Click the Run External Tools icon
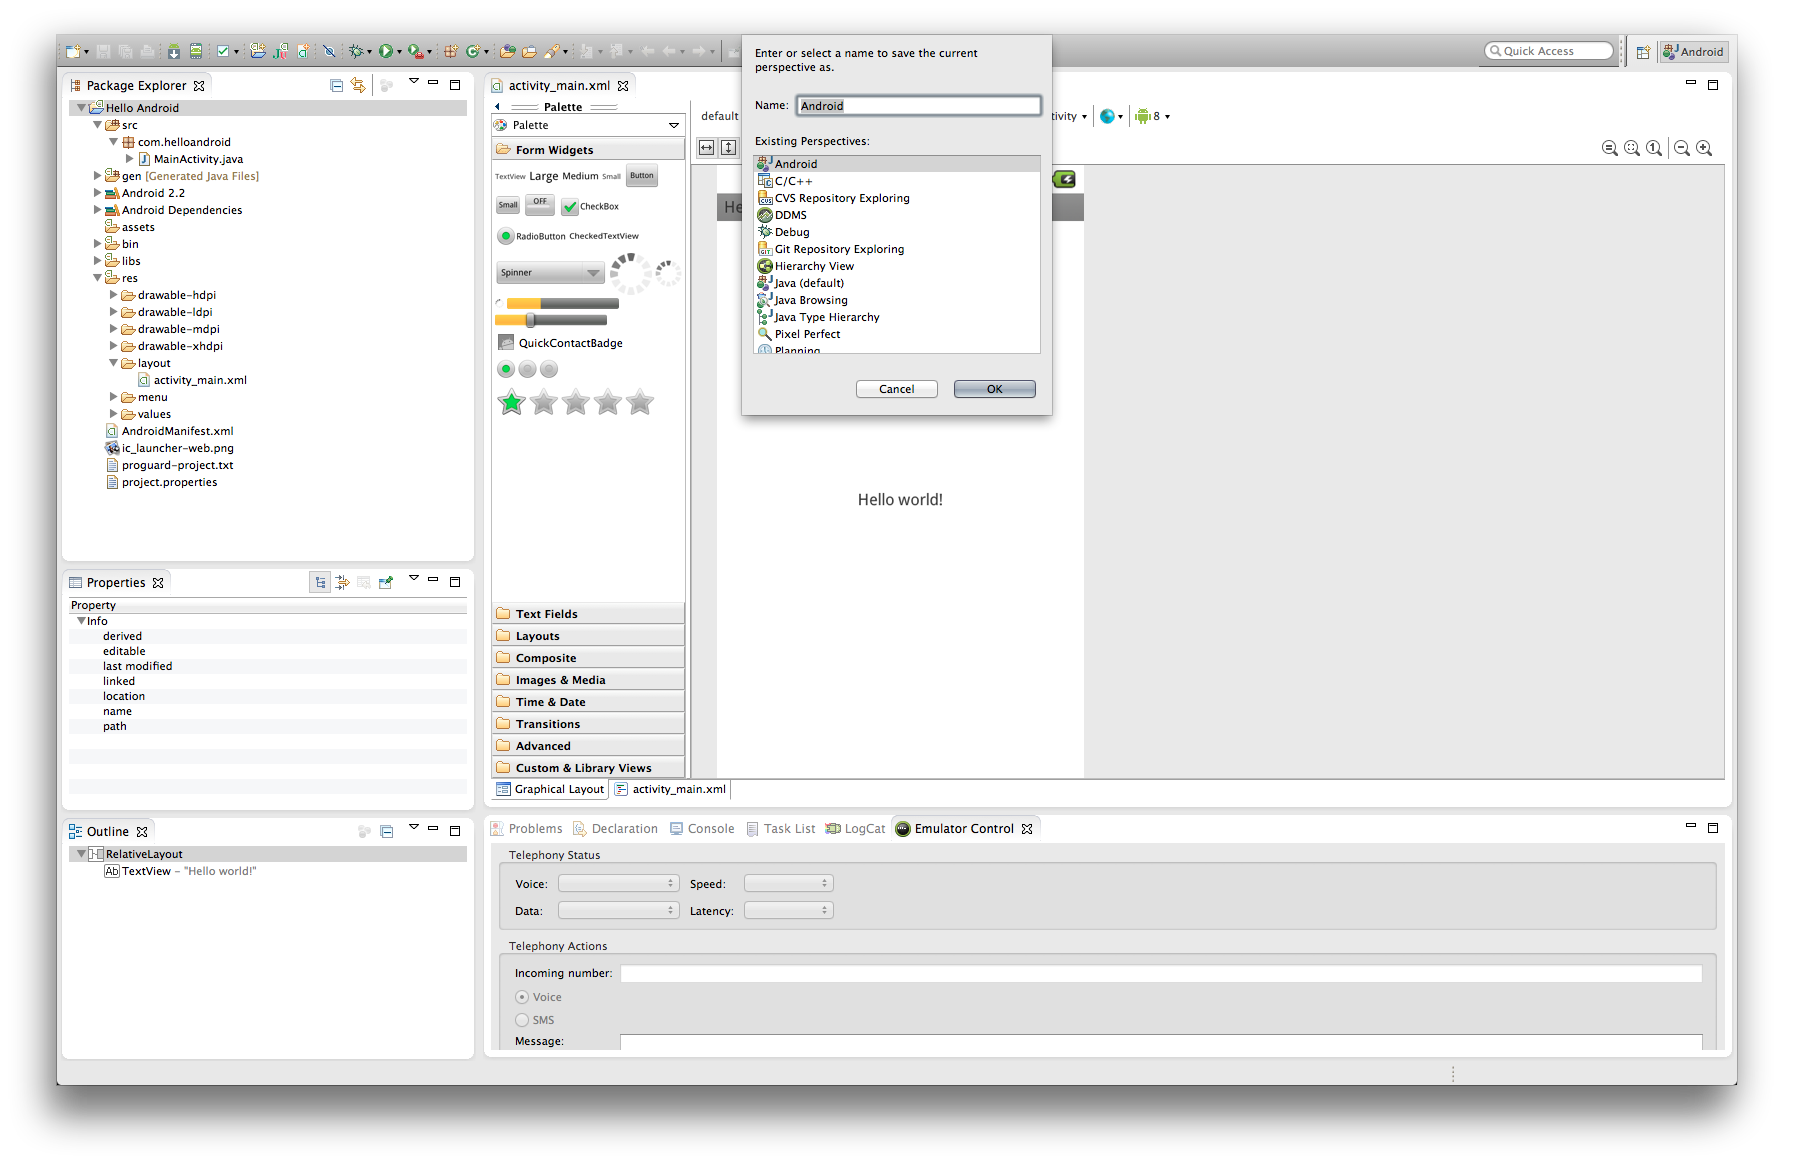 [416, 51]
